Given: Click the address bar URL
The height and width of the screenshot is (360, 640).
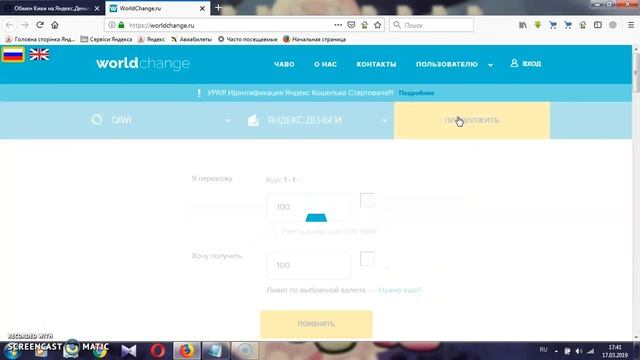Looking at the screenshot, I should 162,25.
